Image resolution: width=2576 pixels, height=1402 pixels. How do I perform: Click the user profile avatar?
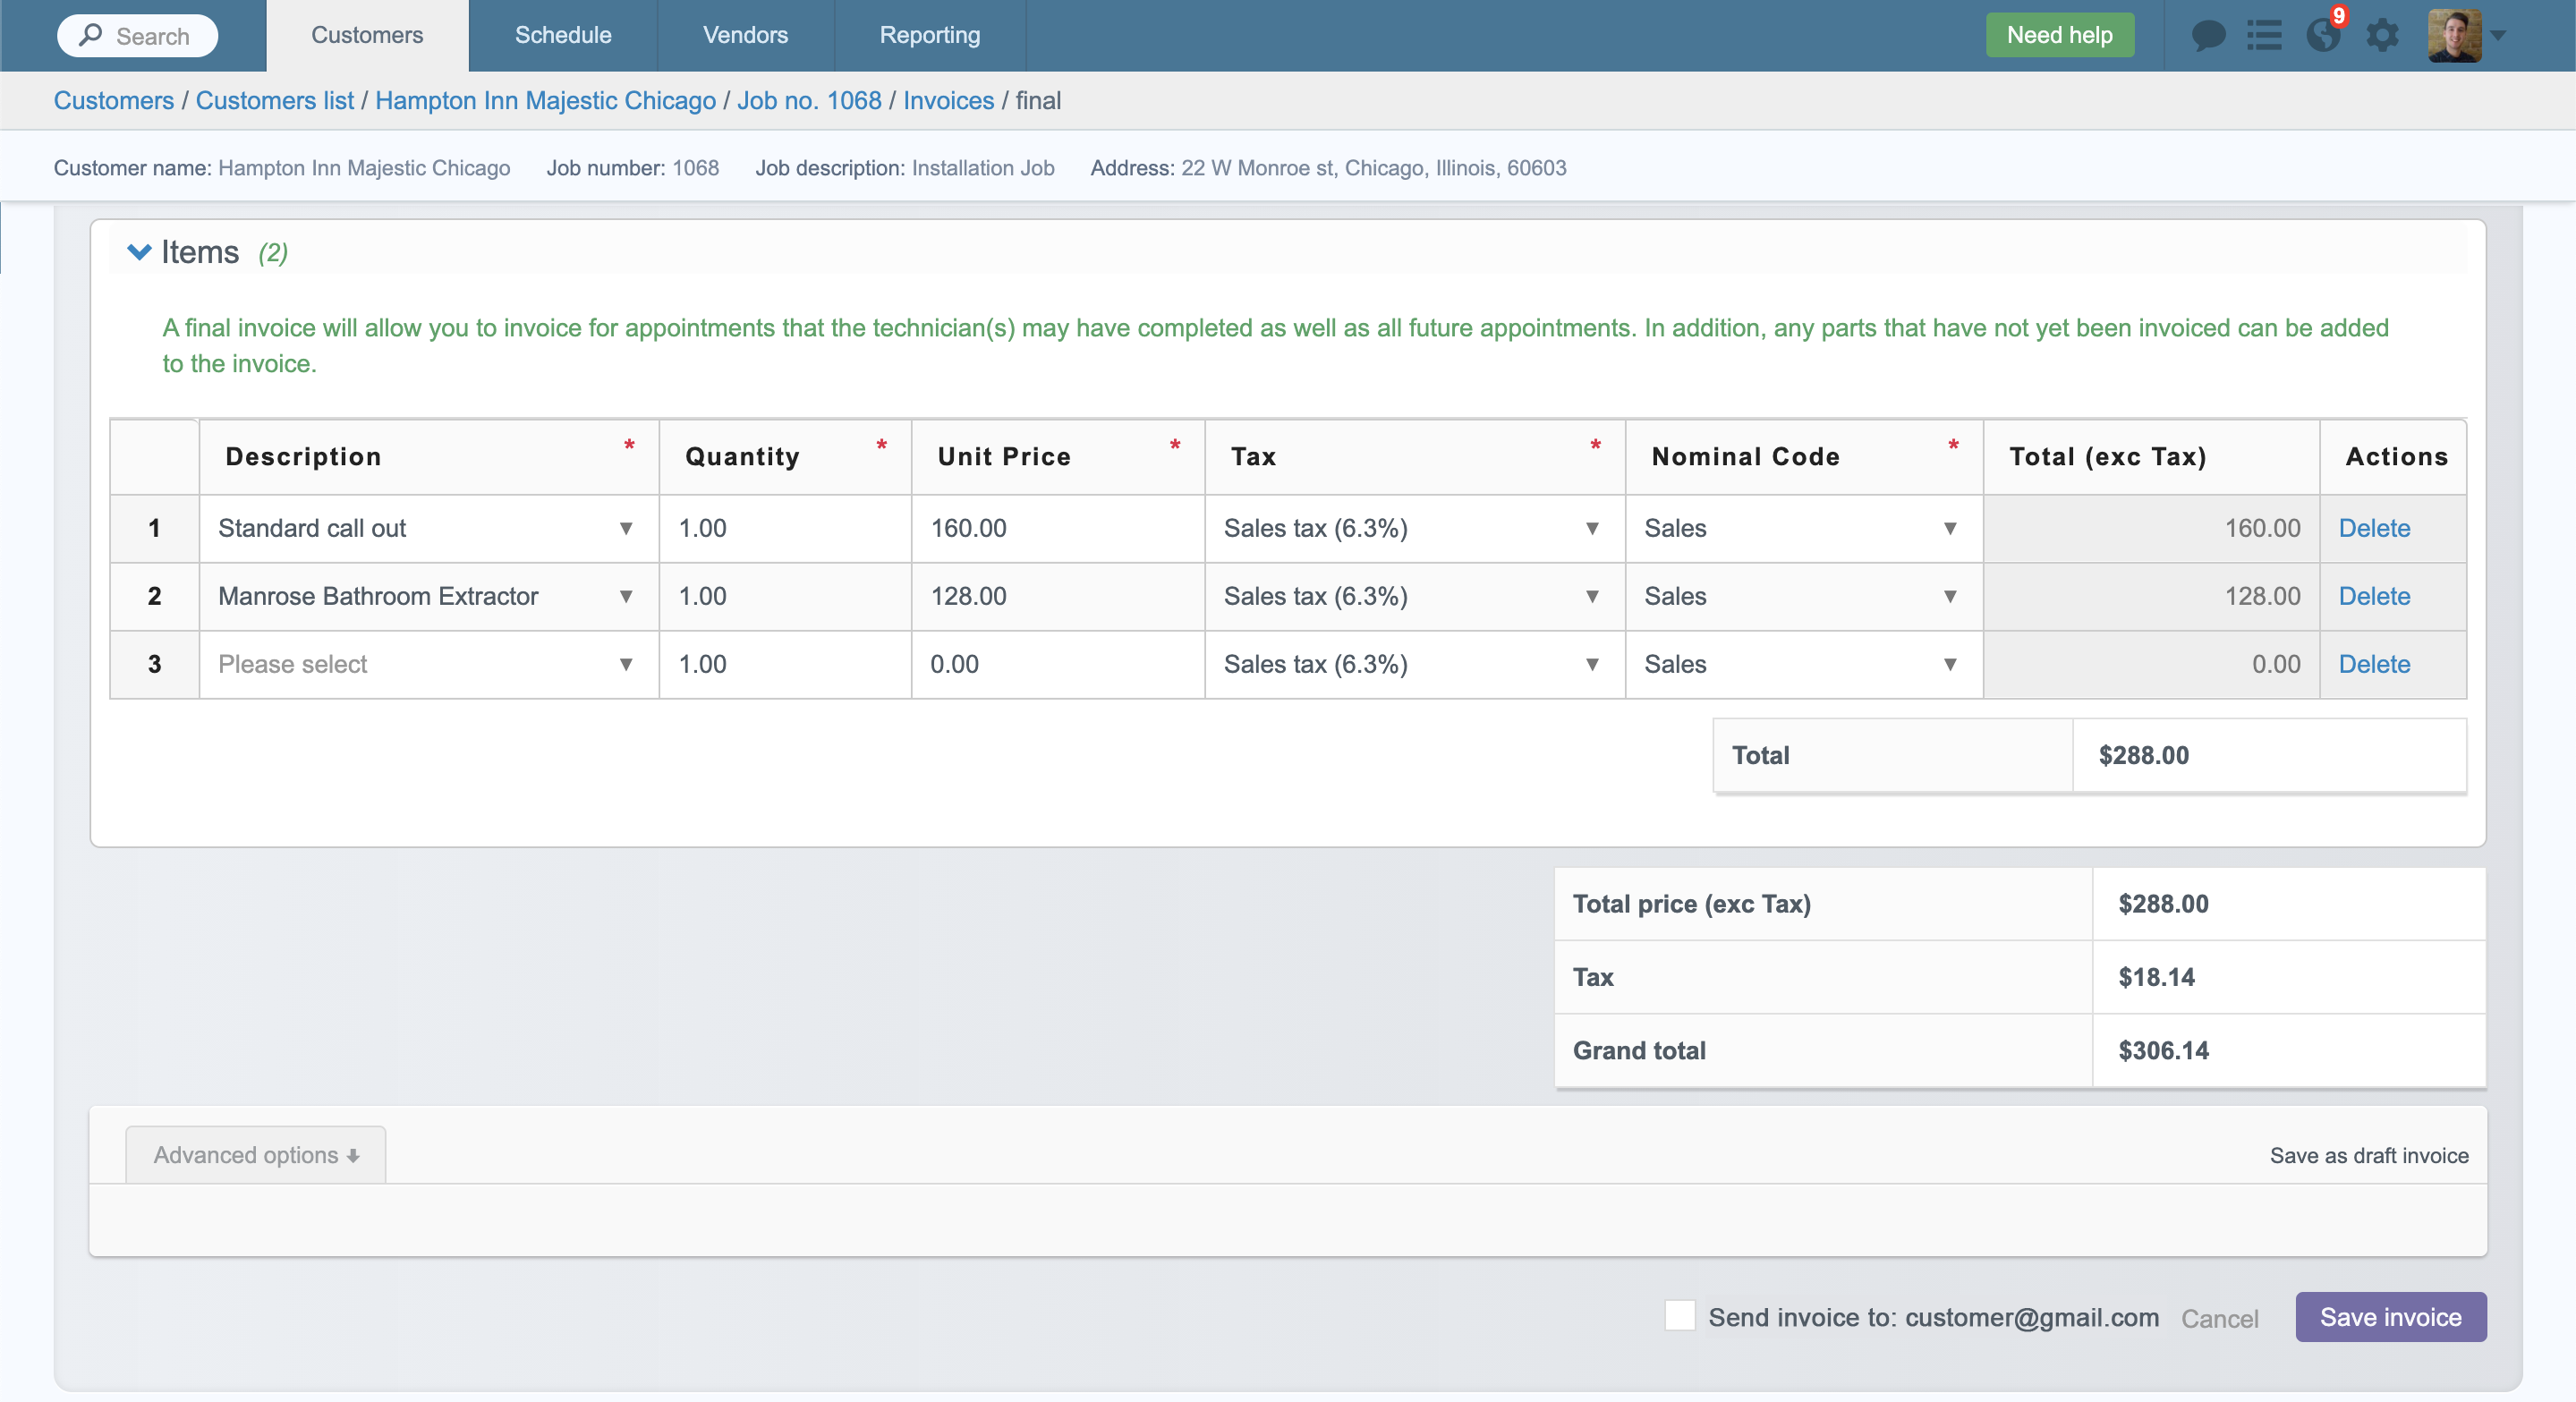(2453, 36)
